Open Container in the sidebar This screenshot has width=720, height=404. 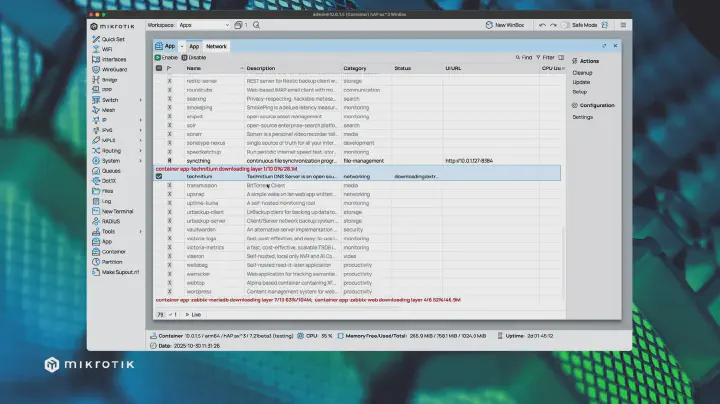(x=109, y=252)
